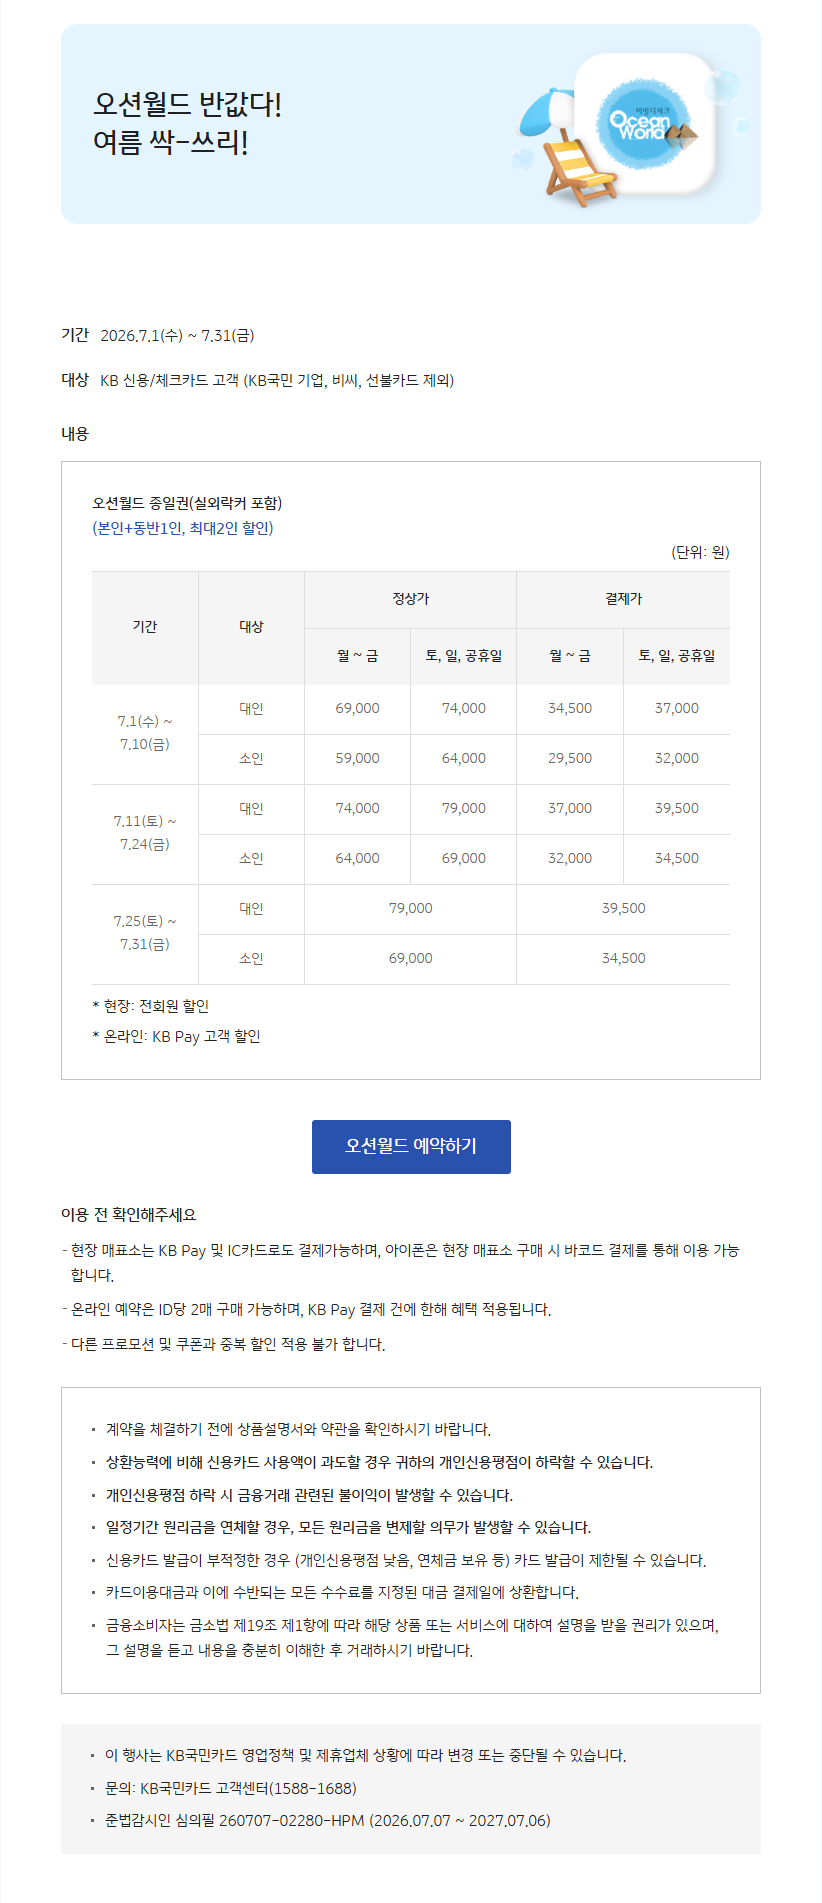Click the blue 본인+동반1인 discount note
Viewport: 822px width, 1903px height.
[x=183, y=528]
